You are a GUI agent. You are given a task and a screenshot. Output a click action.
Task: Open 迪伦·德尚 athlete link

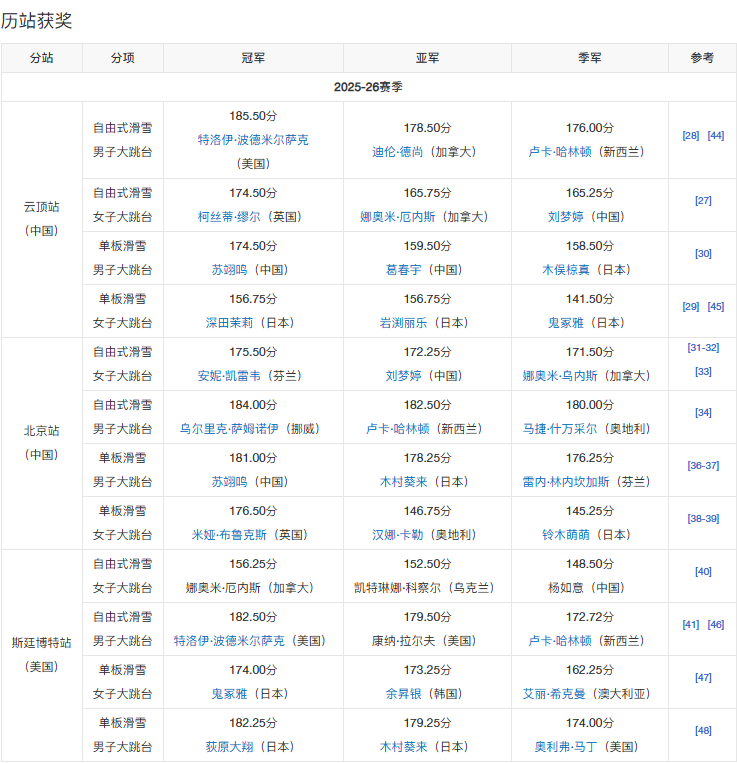pos(397,152)
